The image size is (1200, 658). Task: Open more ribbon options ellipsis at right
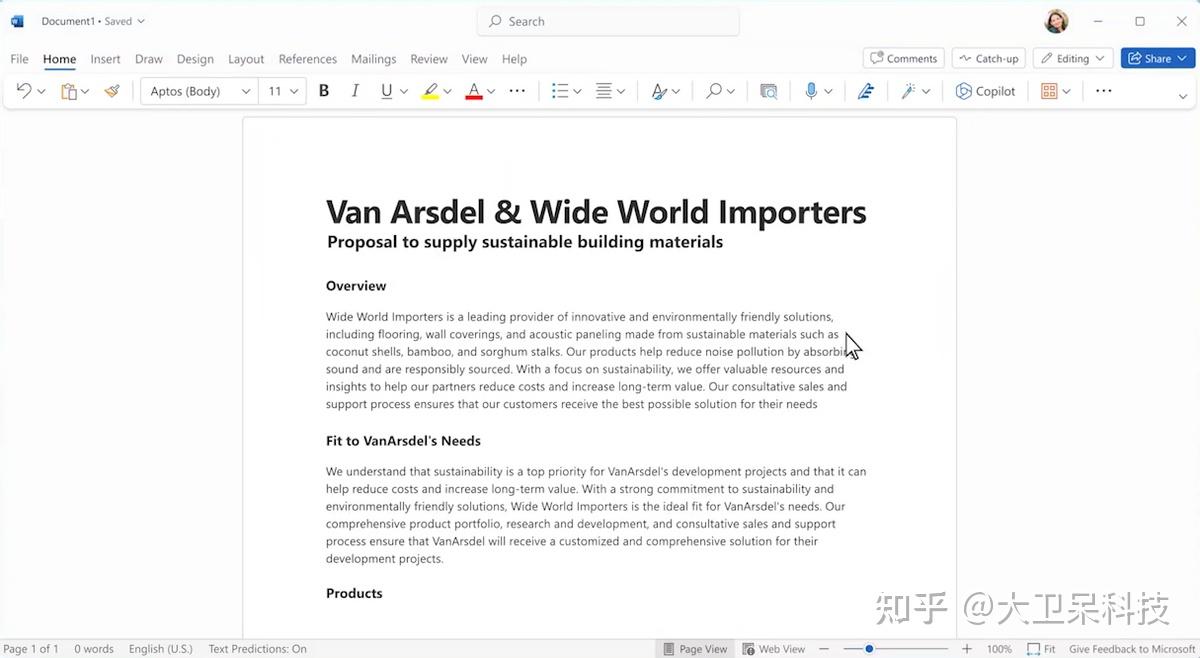click(x=1104, y=91)
